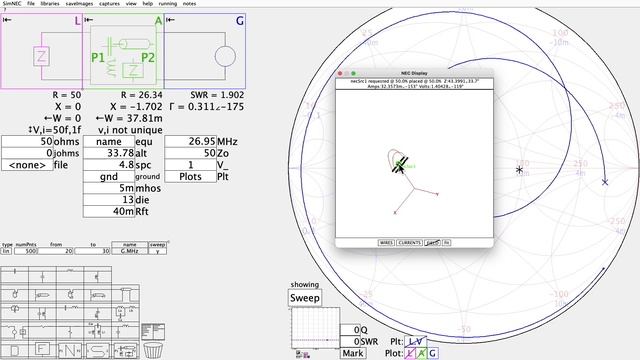The height and width of the screenshot is (360, 640).
Task: Select the series capacitor palette element
Action: click(15, 275)
